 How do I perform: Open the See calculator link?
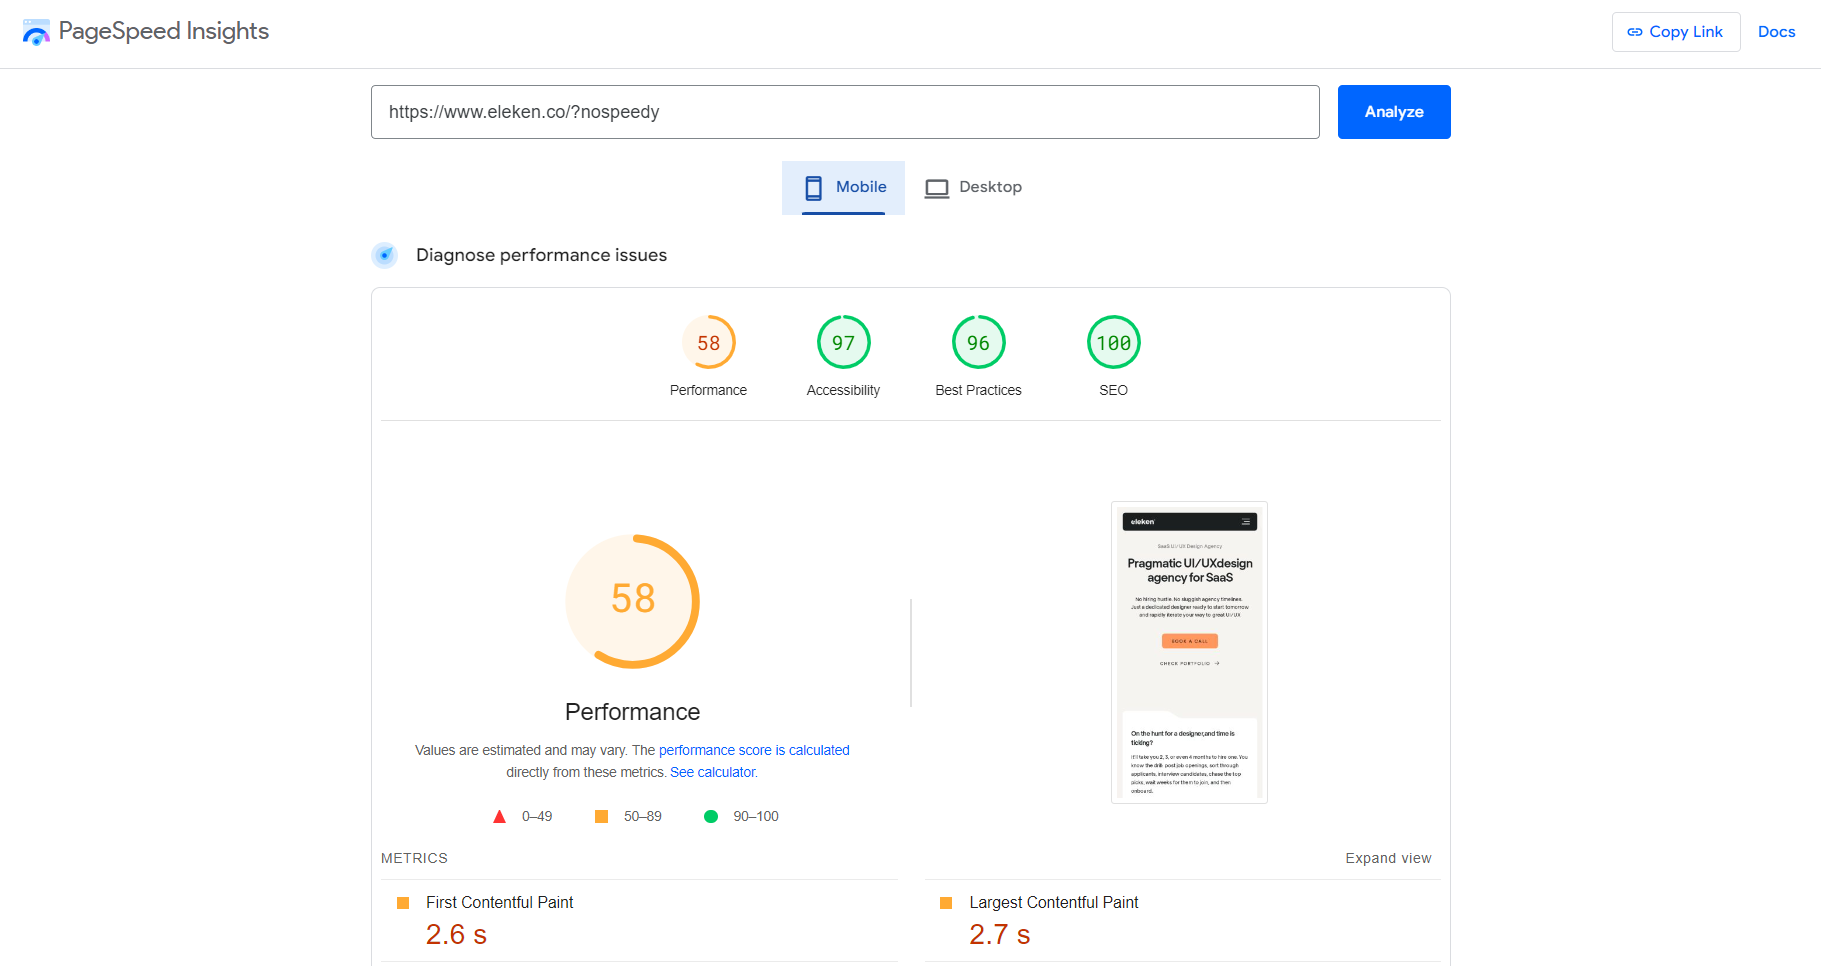tap(714, 772)
